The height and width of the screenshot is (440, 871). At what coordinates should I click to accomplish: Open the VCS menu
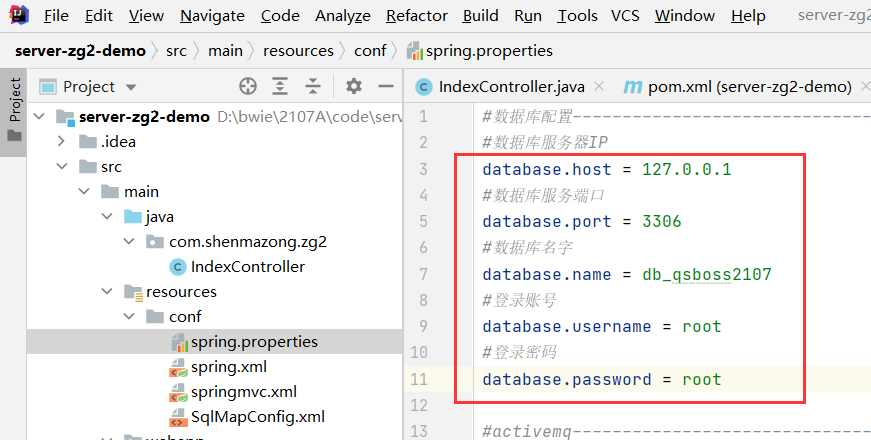pos(625,16)
